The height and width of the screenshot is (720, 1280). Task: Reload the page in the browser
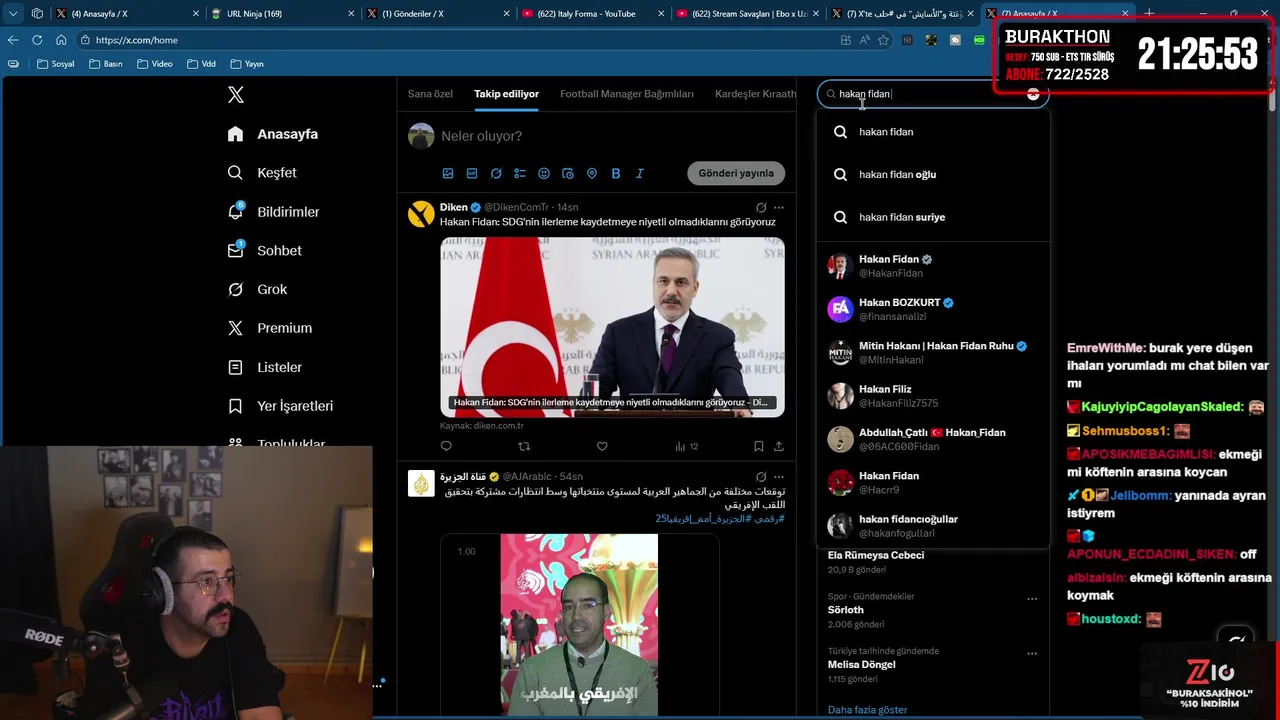click(x=37, y=40)
